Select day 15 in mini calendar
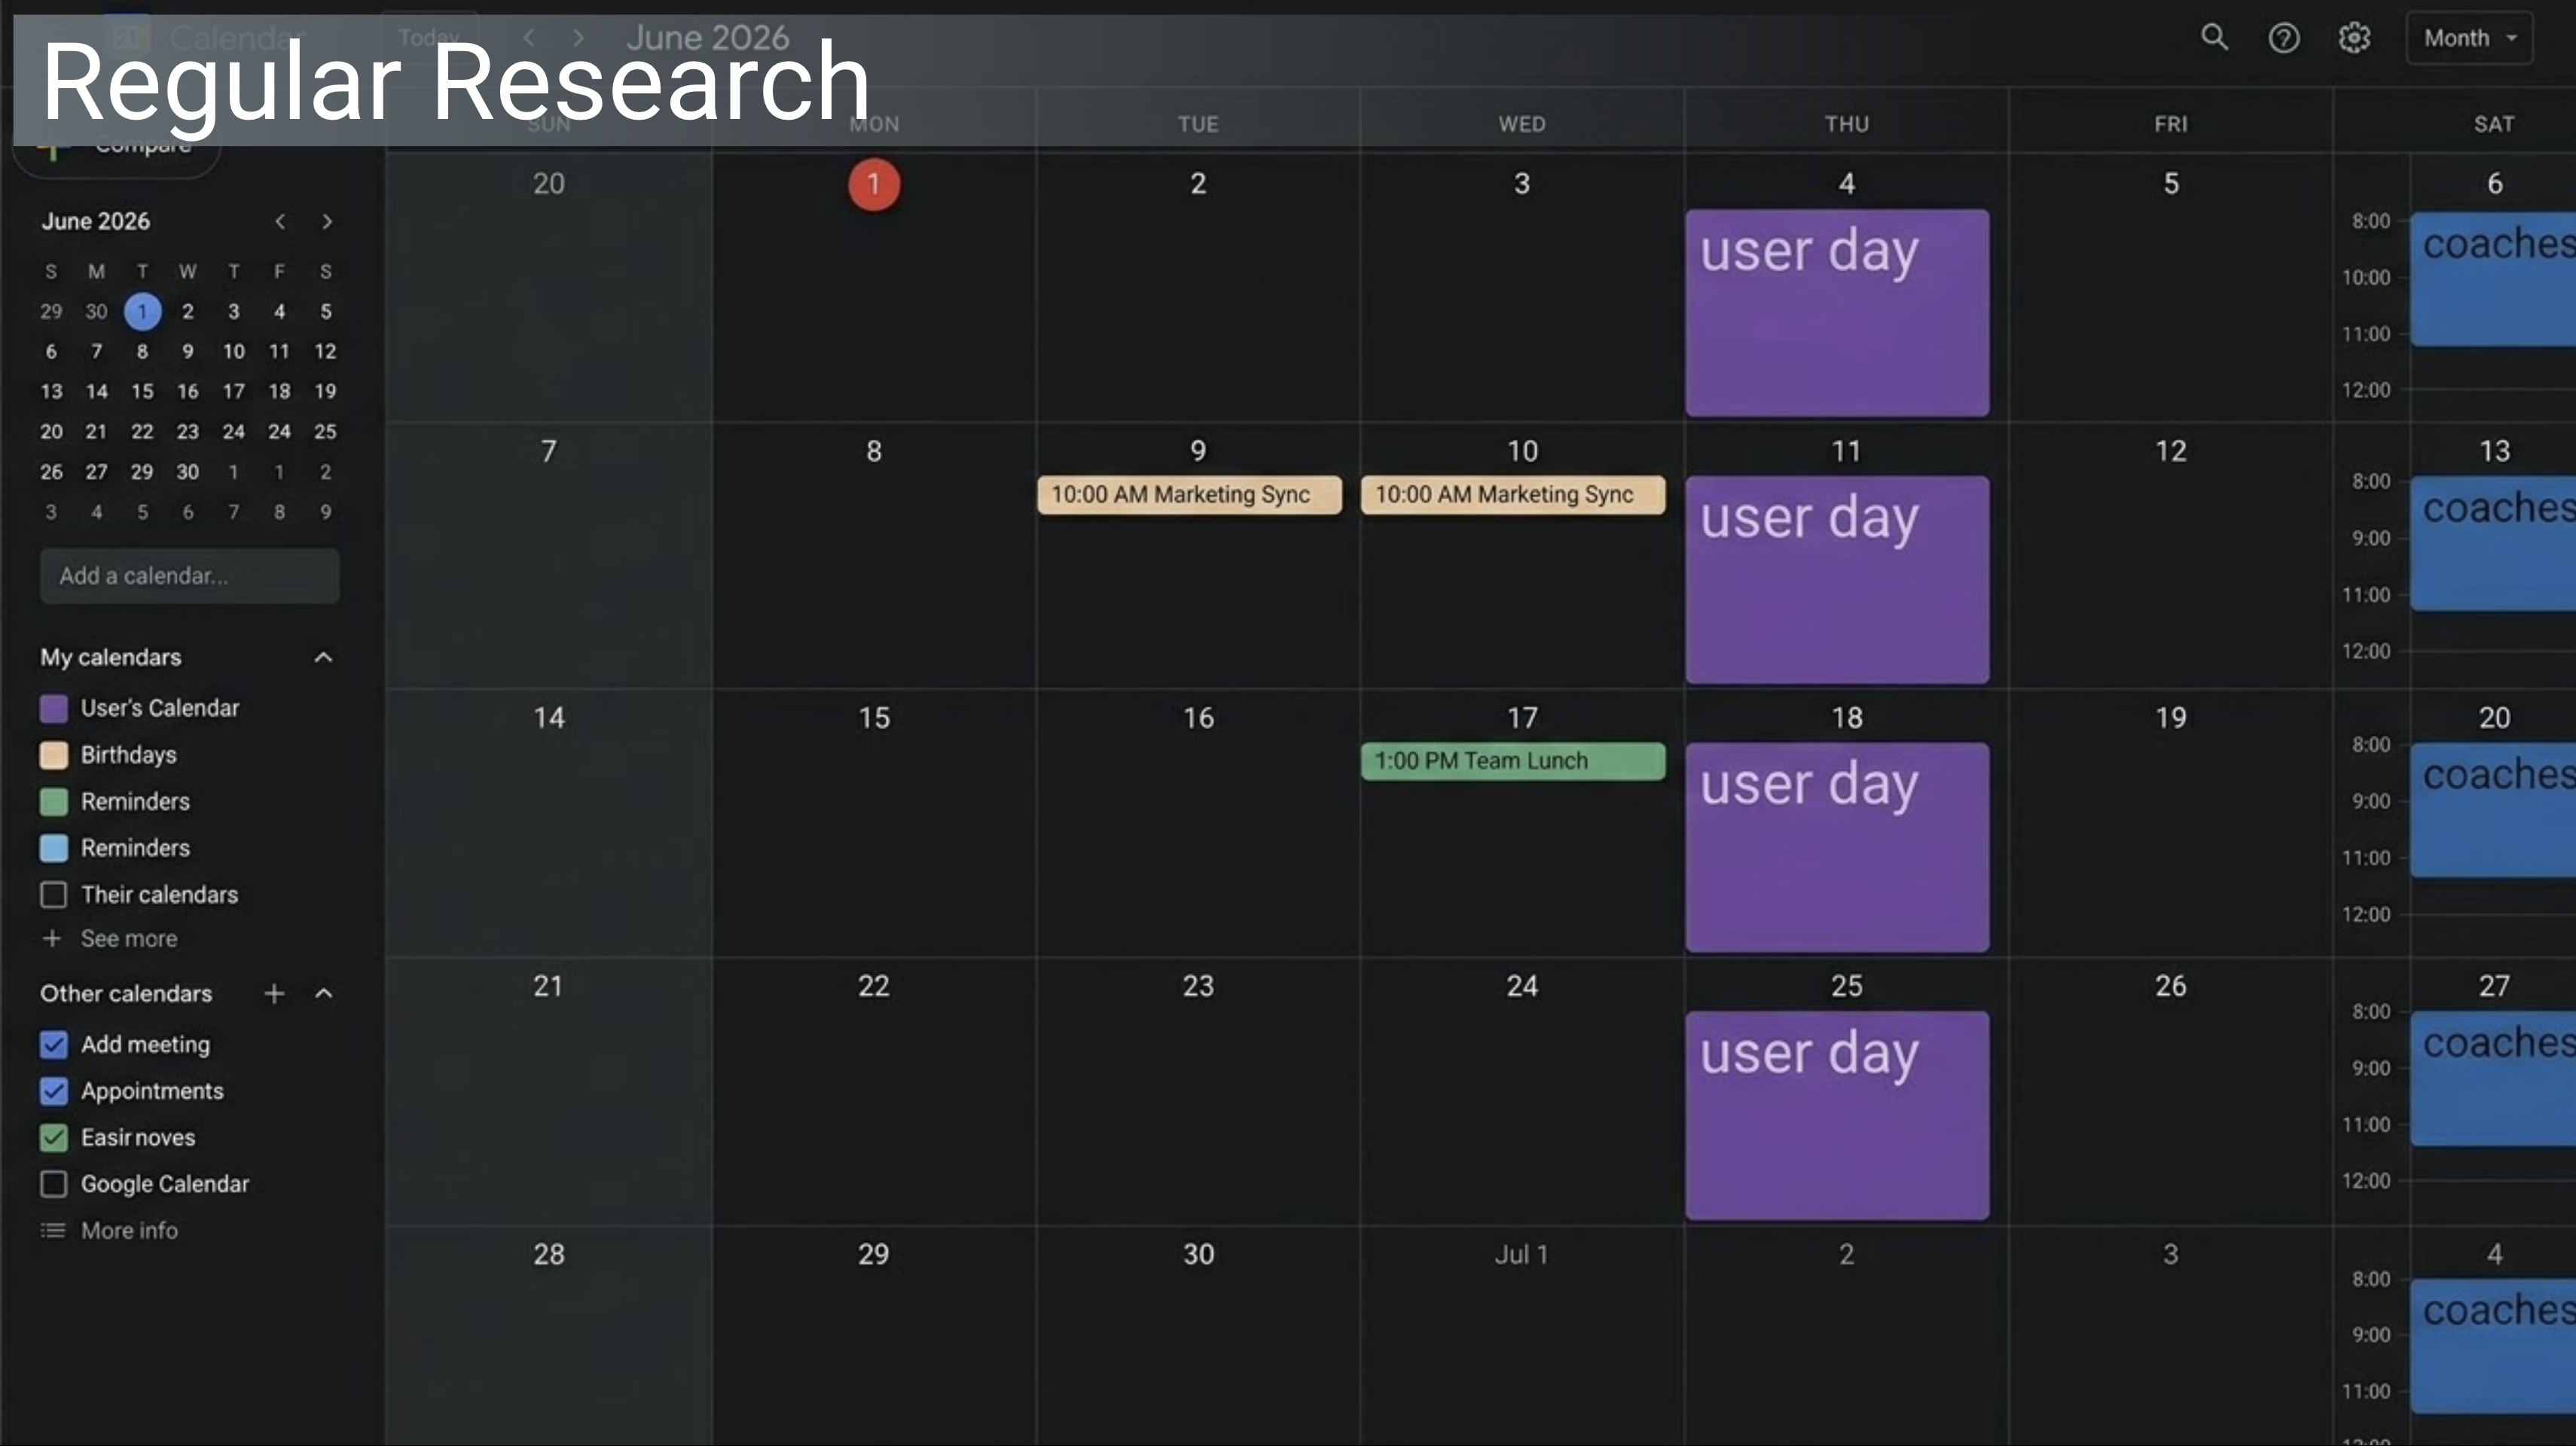This screenshot has width=2576, height=1446. pyautogui.click(x=142, y=391)
